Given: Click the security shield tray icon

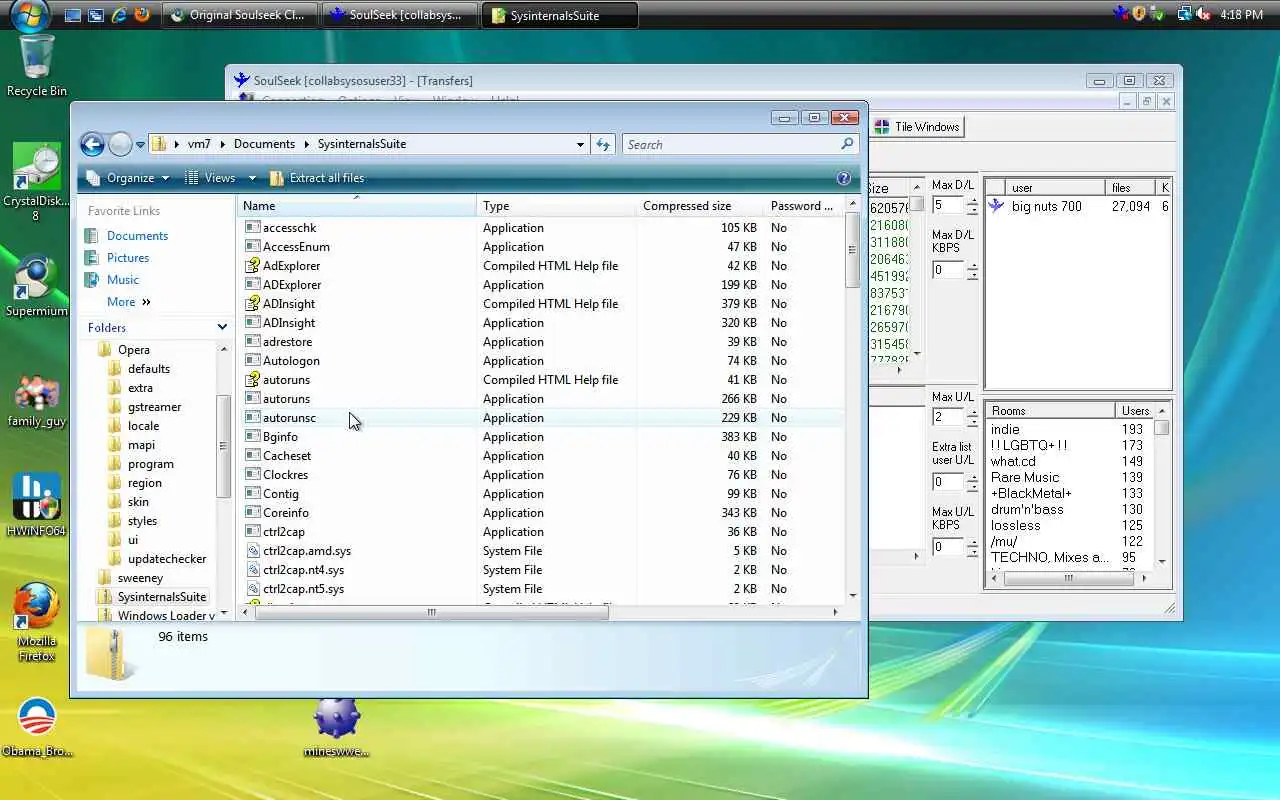Looking at the screenshot, I should pyautogui.click(x=1138, y=15).
